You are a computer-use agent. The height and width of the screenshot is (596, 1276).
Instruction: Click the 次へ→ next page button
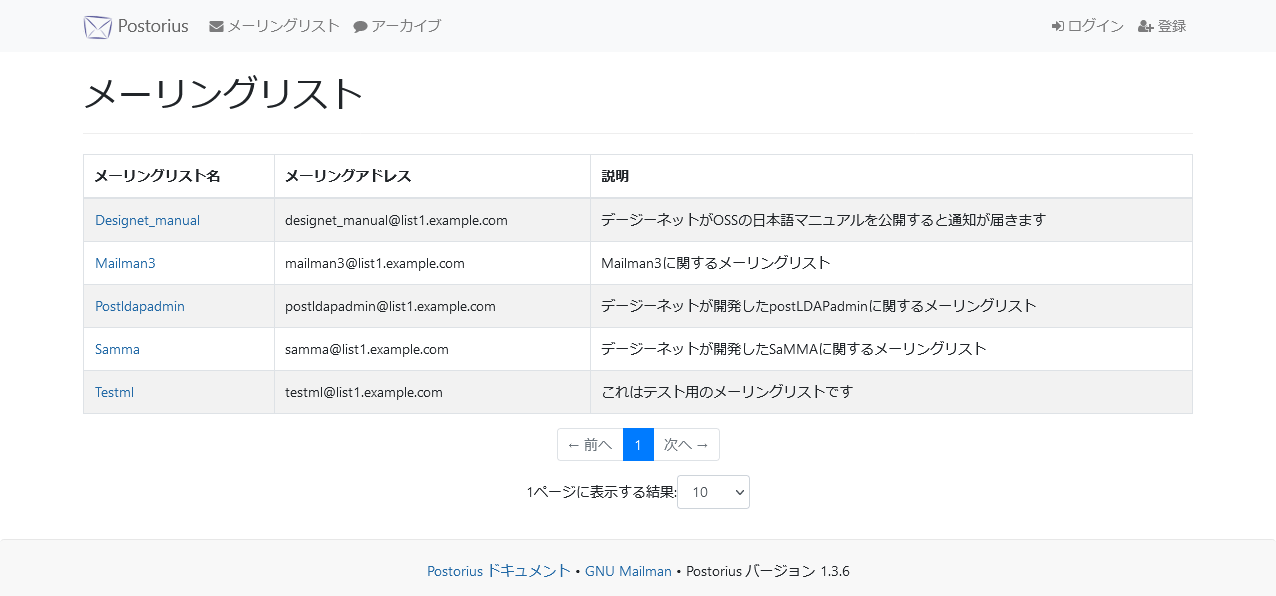pos(687,444)
